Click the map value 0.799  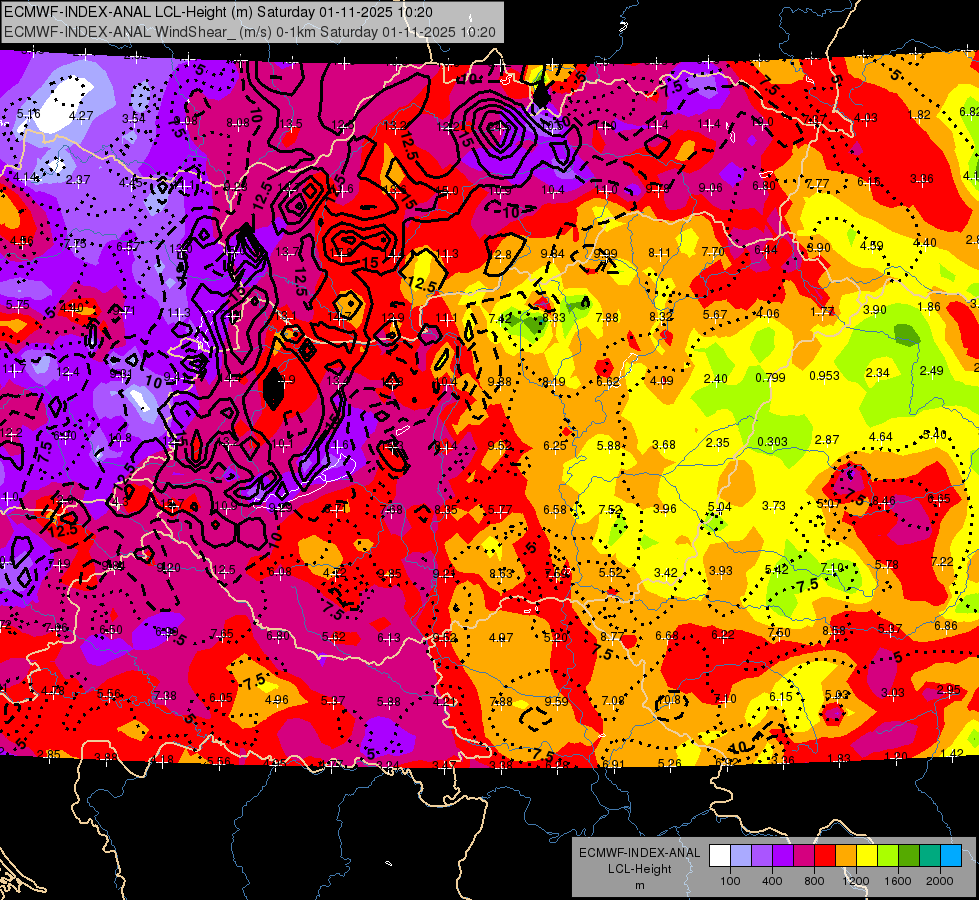pyautogui.click(x=770, y=377)
